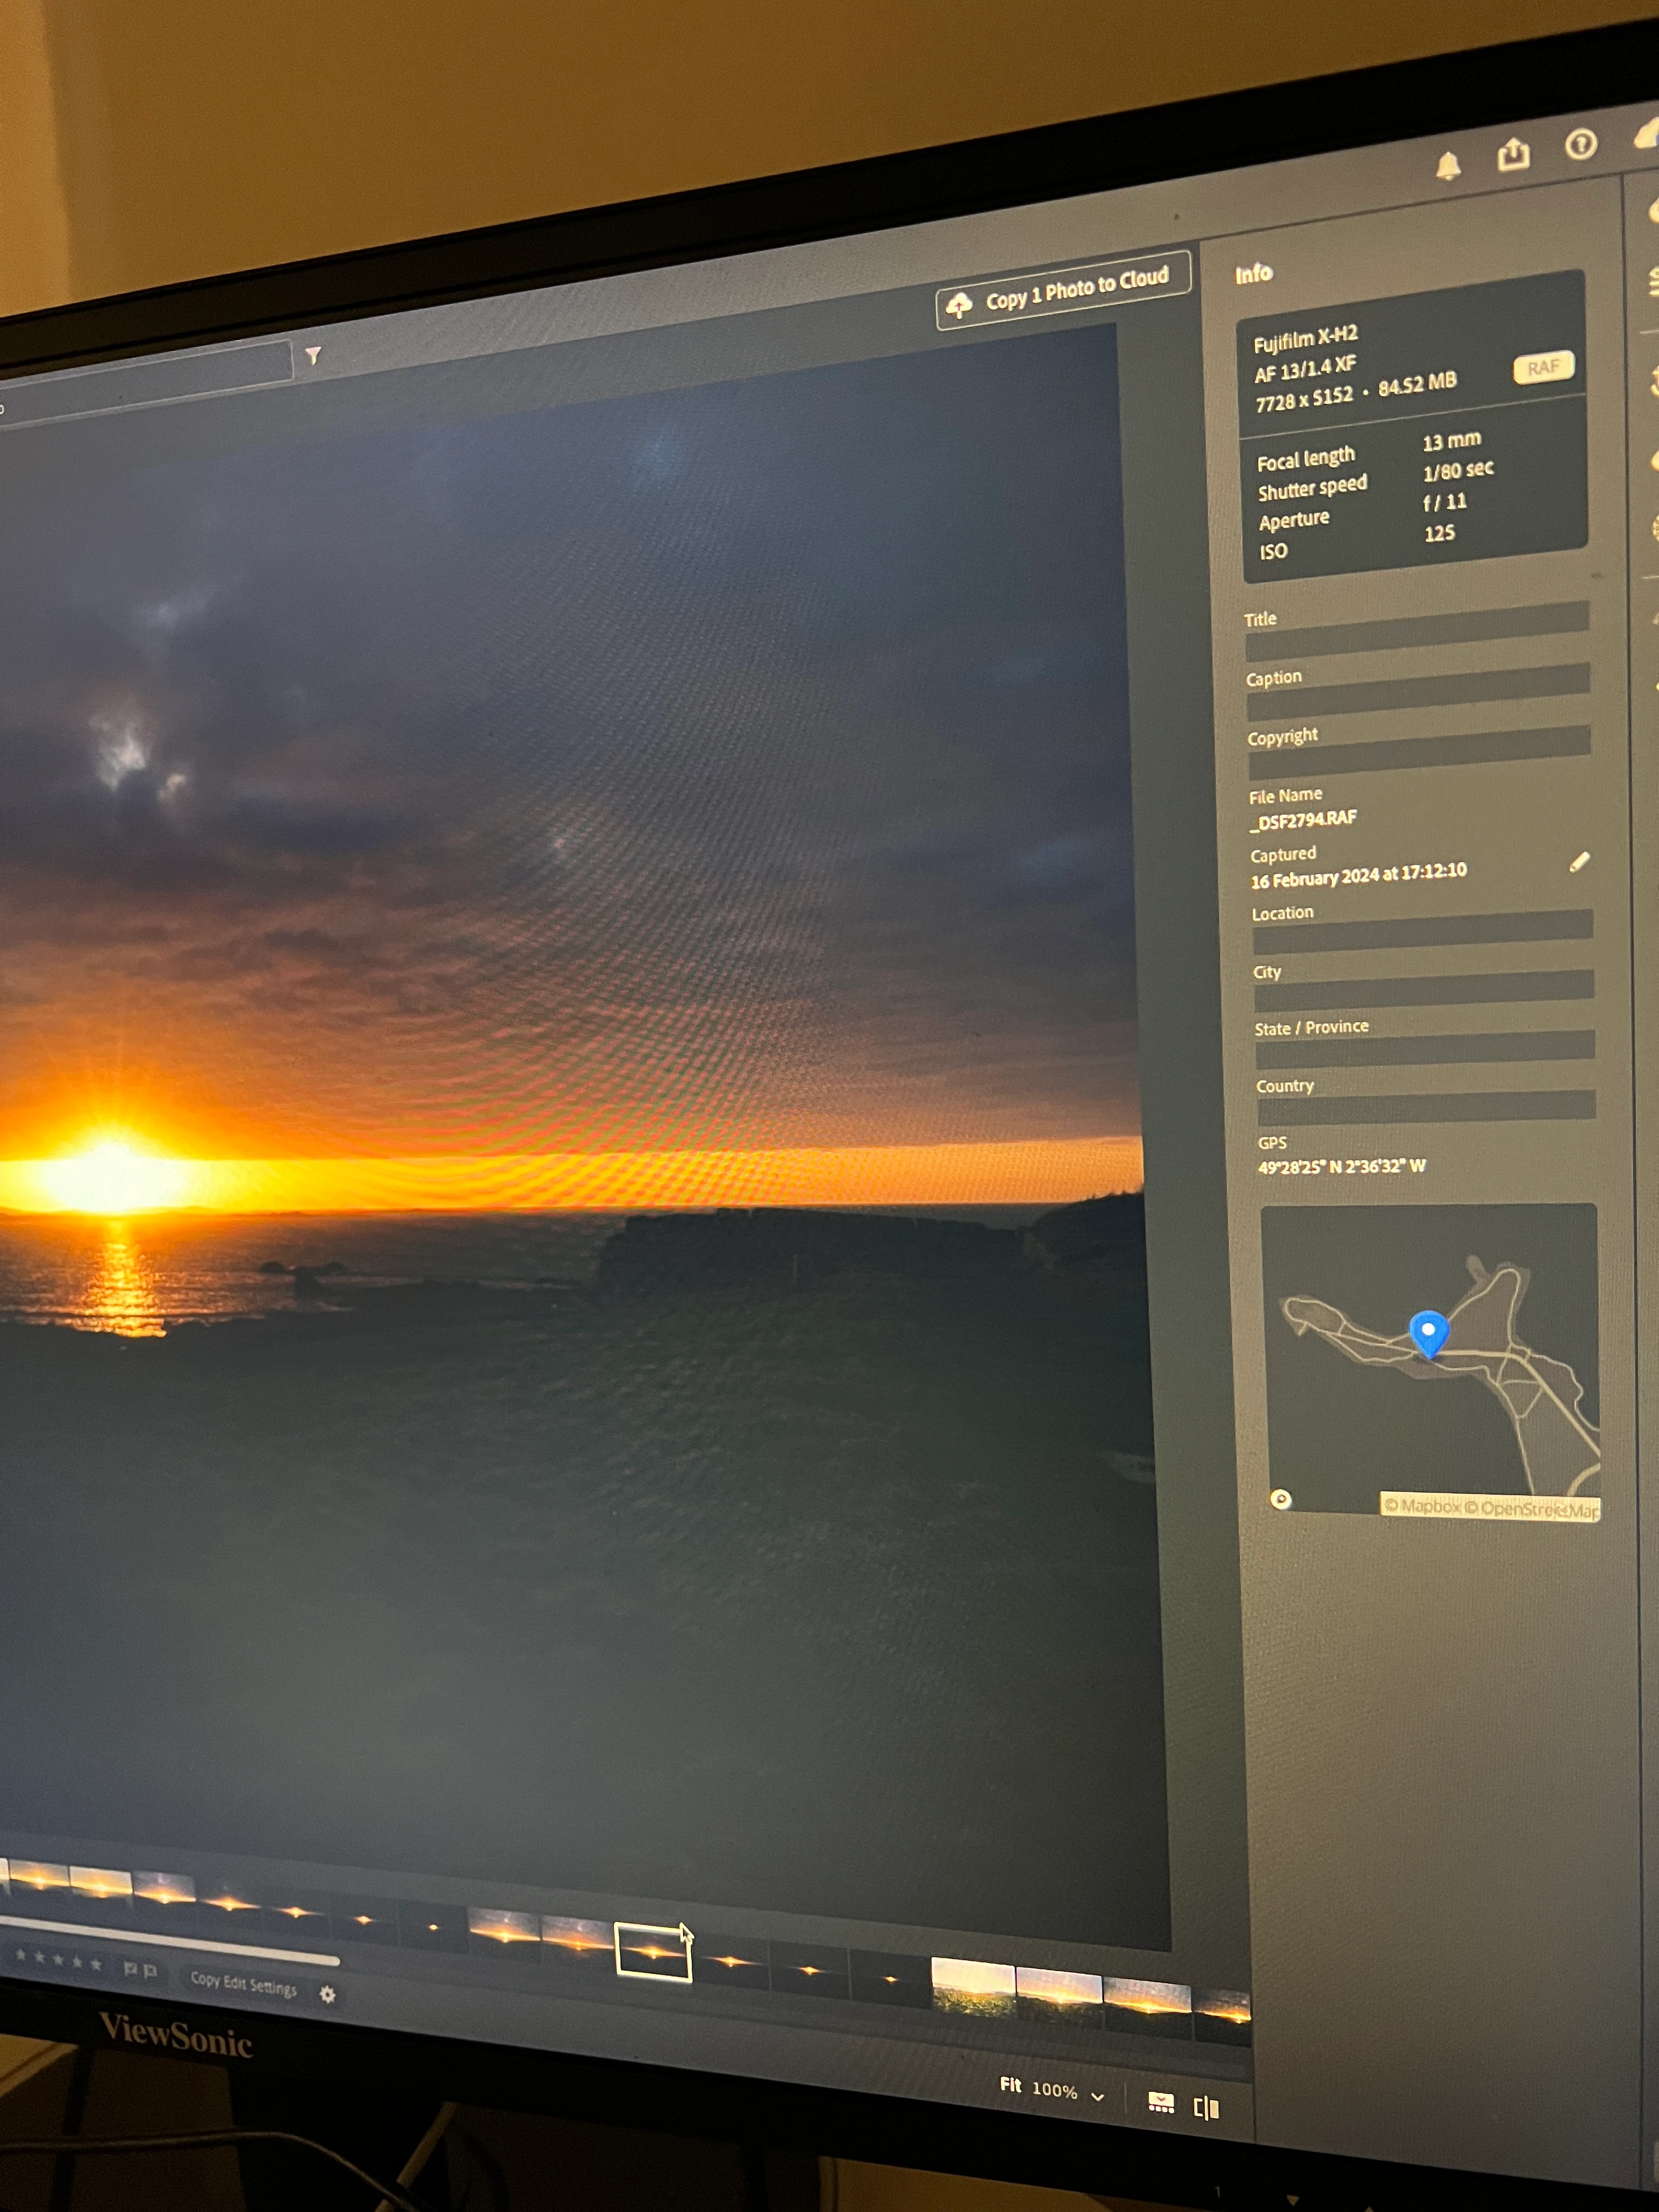This screenshot has height=2212, width=1659.
Task: Edit capture date with pencil icon
Action: (x=1579, y=862)
